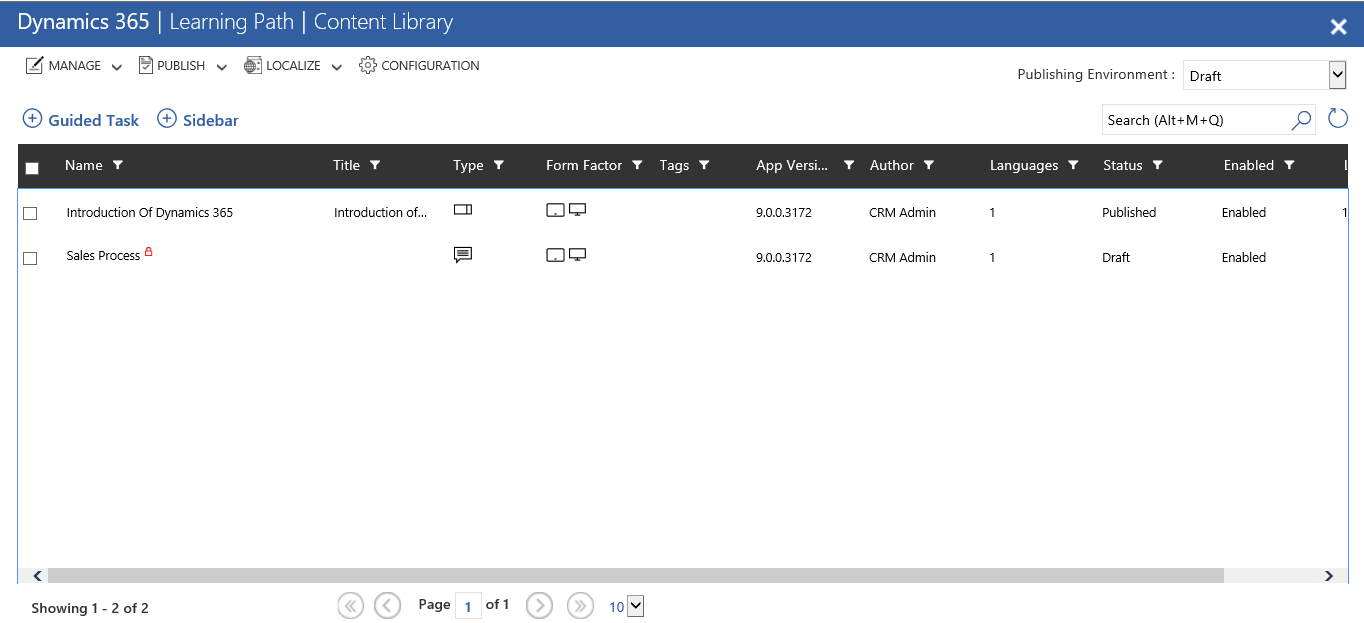Sort by the Name column header
Viewport: 1364px width, 623px height.
pos(84,165)
